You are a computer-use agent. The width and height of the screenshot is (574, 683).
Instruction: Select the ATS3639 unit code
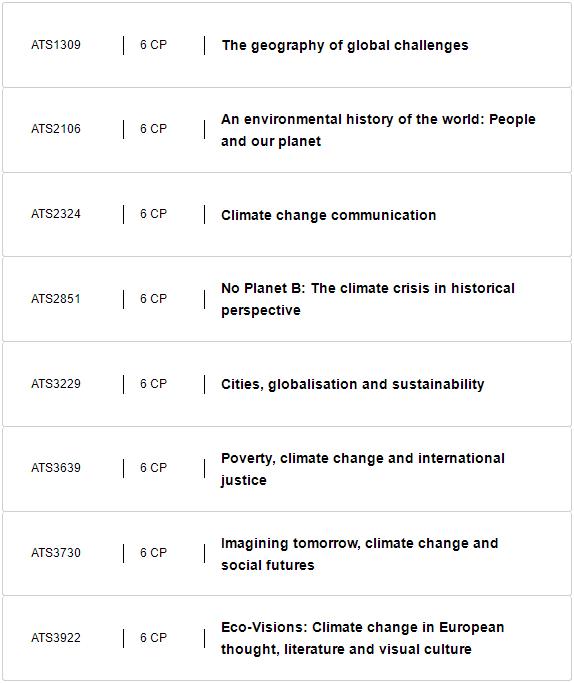[x=56, y=468]
